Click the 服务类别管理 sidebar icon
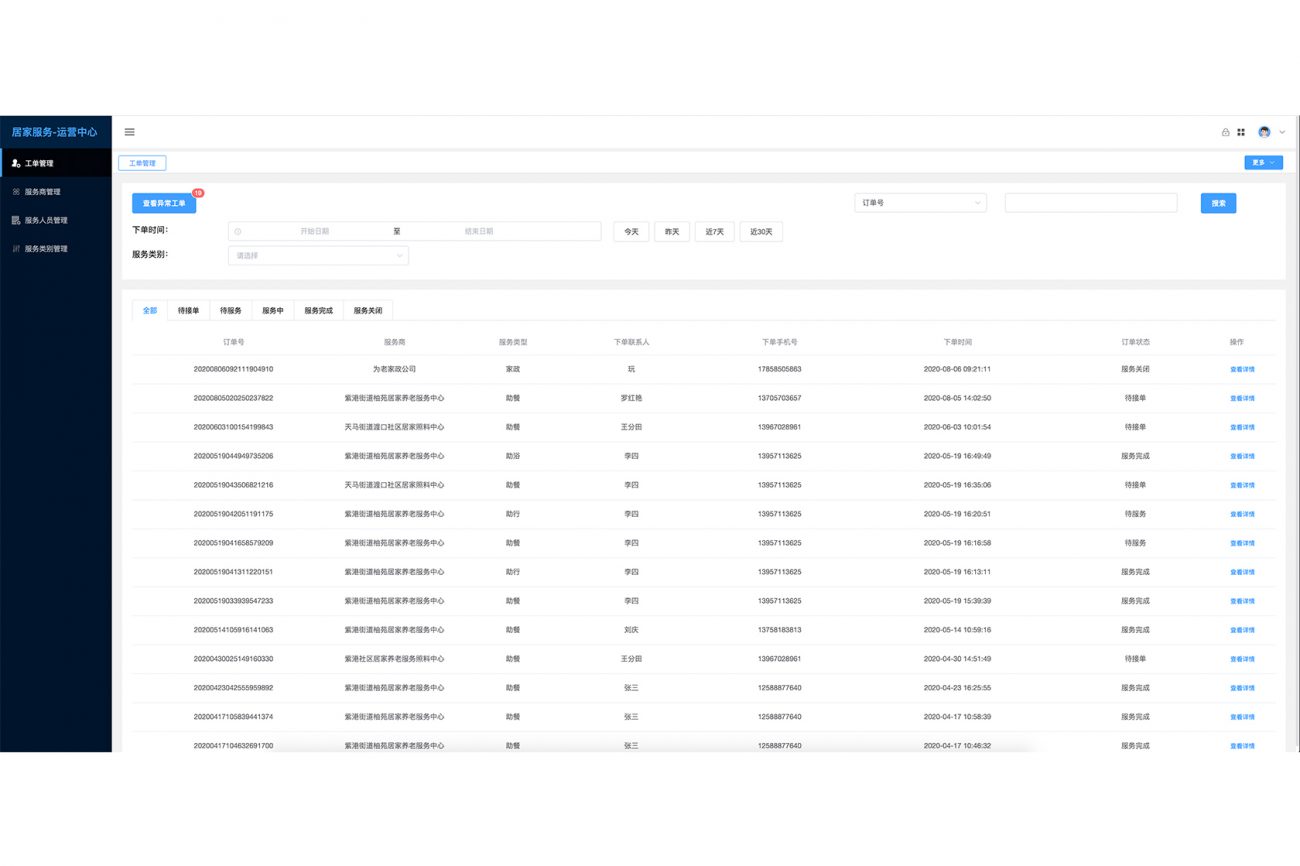 pyautogui.click(x=16, y=249)
